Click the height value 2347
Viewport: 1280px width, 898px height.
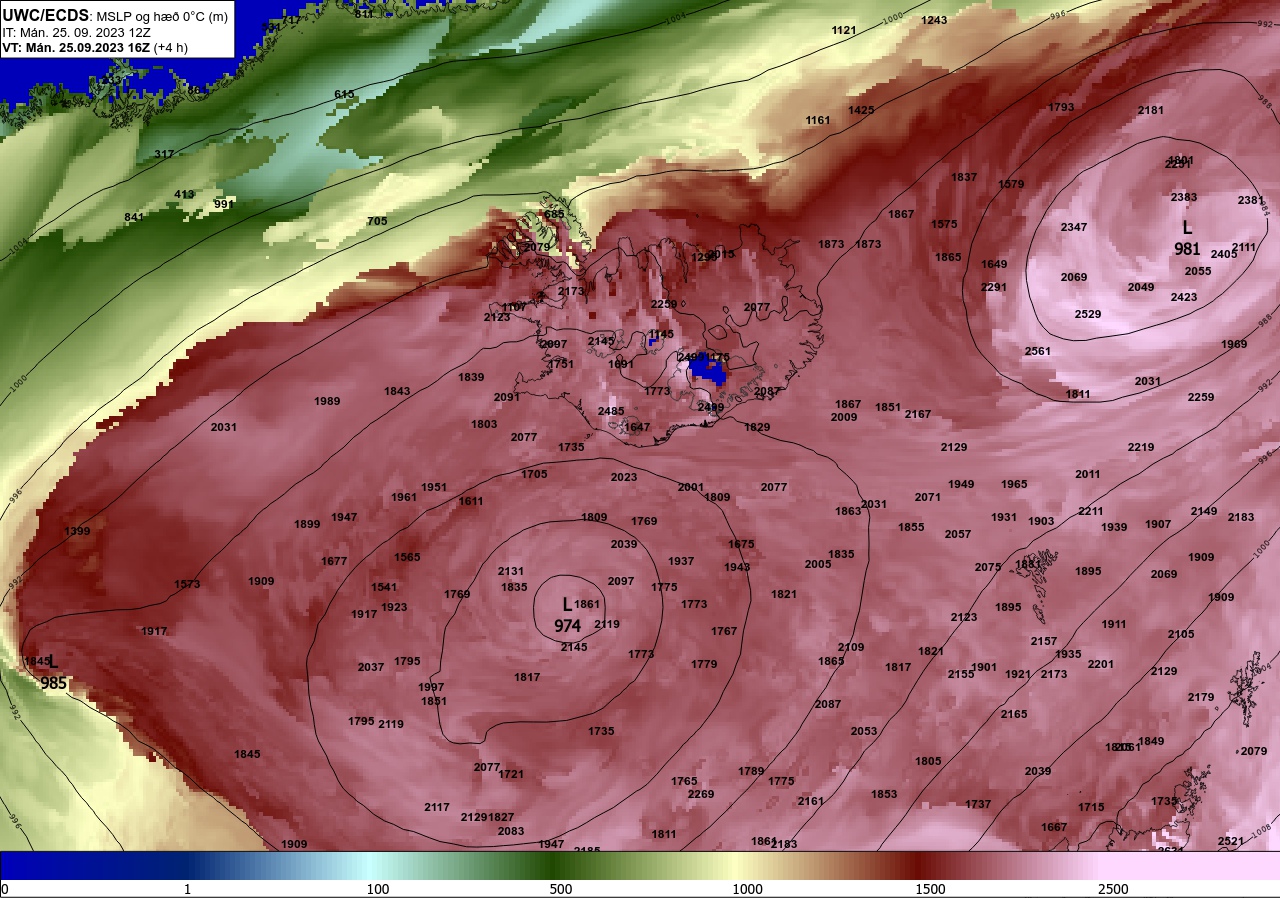tap(1074, 227)
